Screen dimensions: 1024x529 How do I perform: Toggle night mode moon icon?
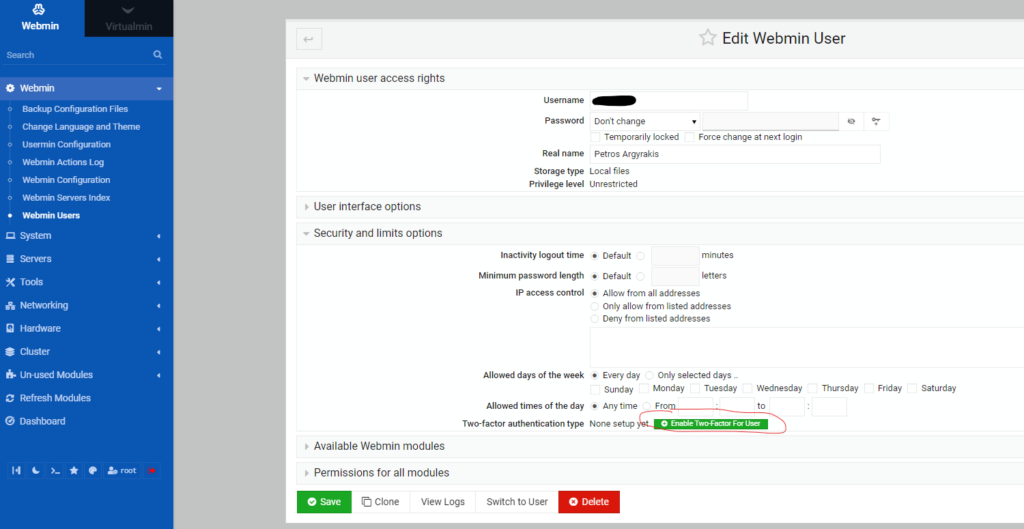pos(36,470)
